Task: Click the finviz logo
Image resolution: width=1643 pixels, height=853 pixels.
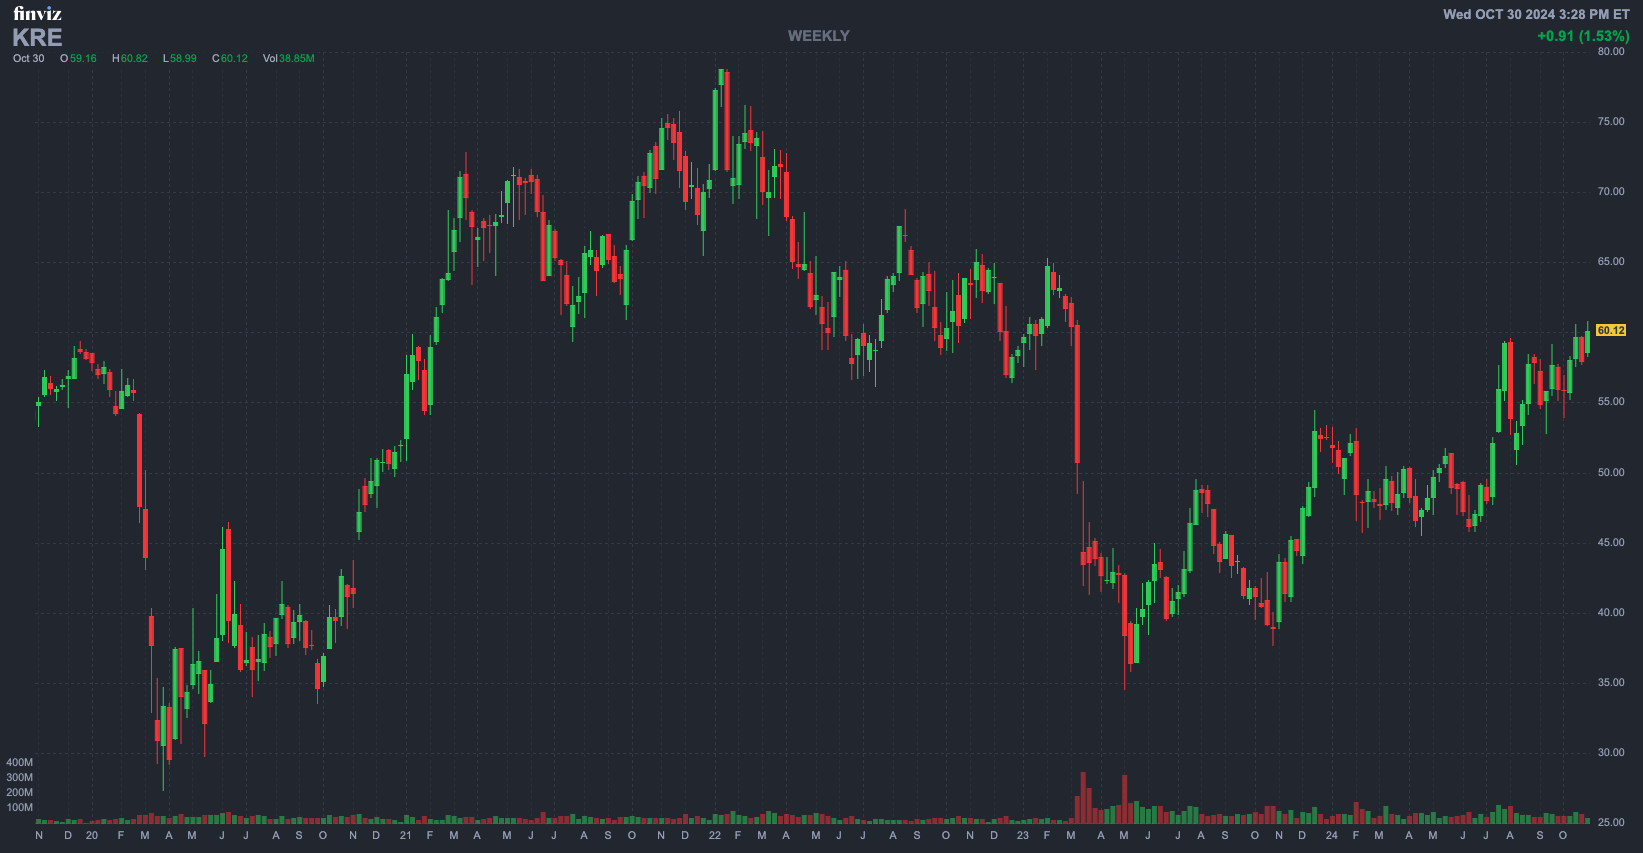Action: click(37, 13)
